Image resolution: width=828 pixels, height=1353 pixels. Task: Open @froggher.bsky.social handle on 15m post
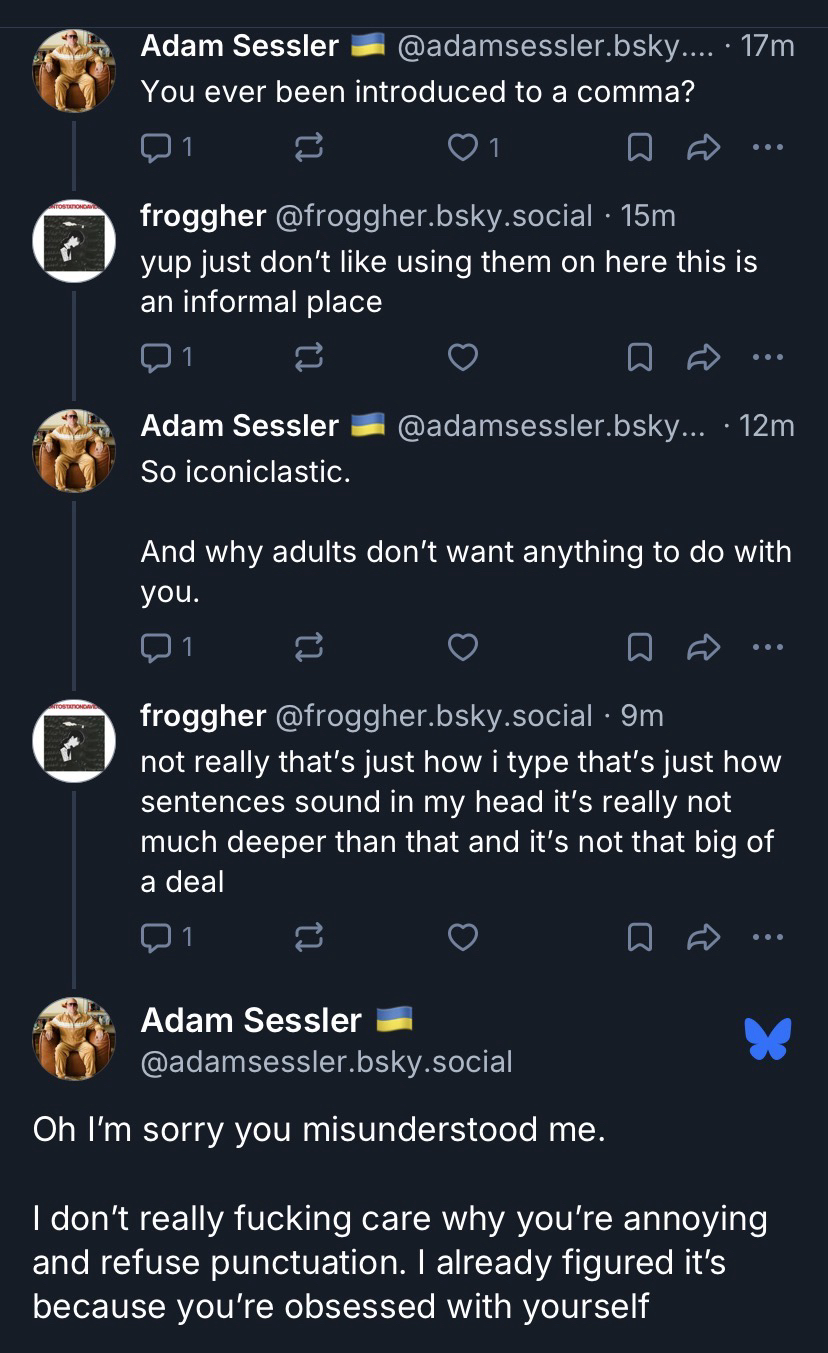(433, 216)
